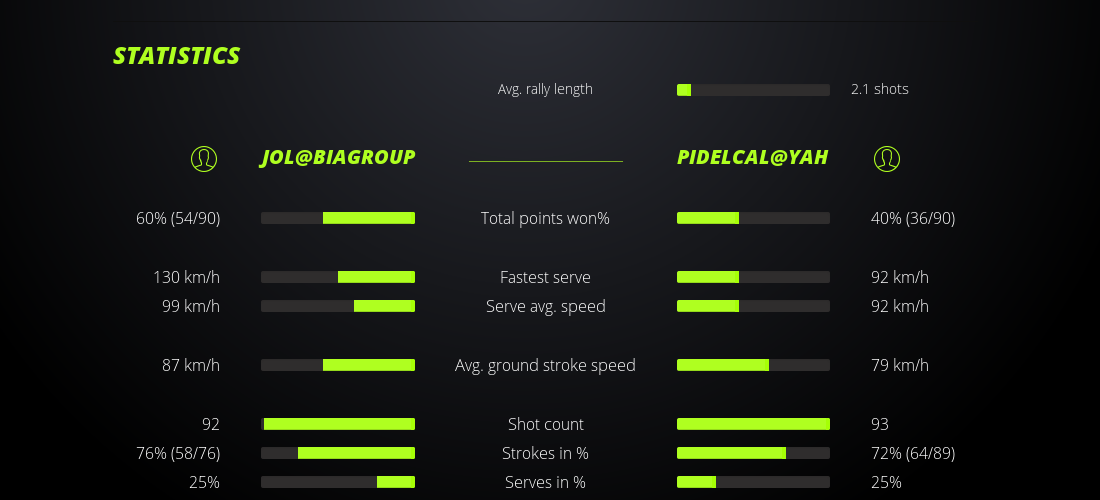
Task: Click JOL@BIAGROUP's Fastest serve bar
Action: point(338,277)
